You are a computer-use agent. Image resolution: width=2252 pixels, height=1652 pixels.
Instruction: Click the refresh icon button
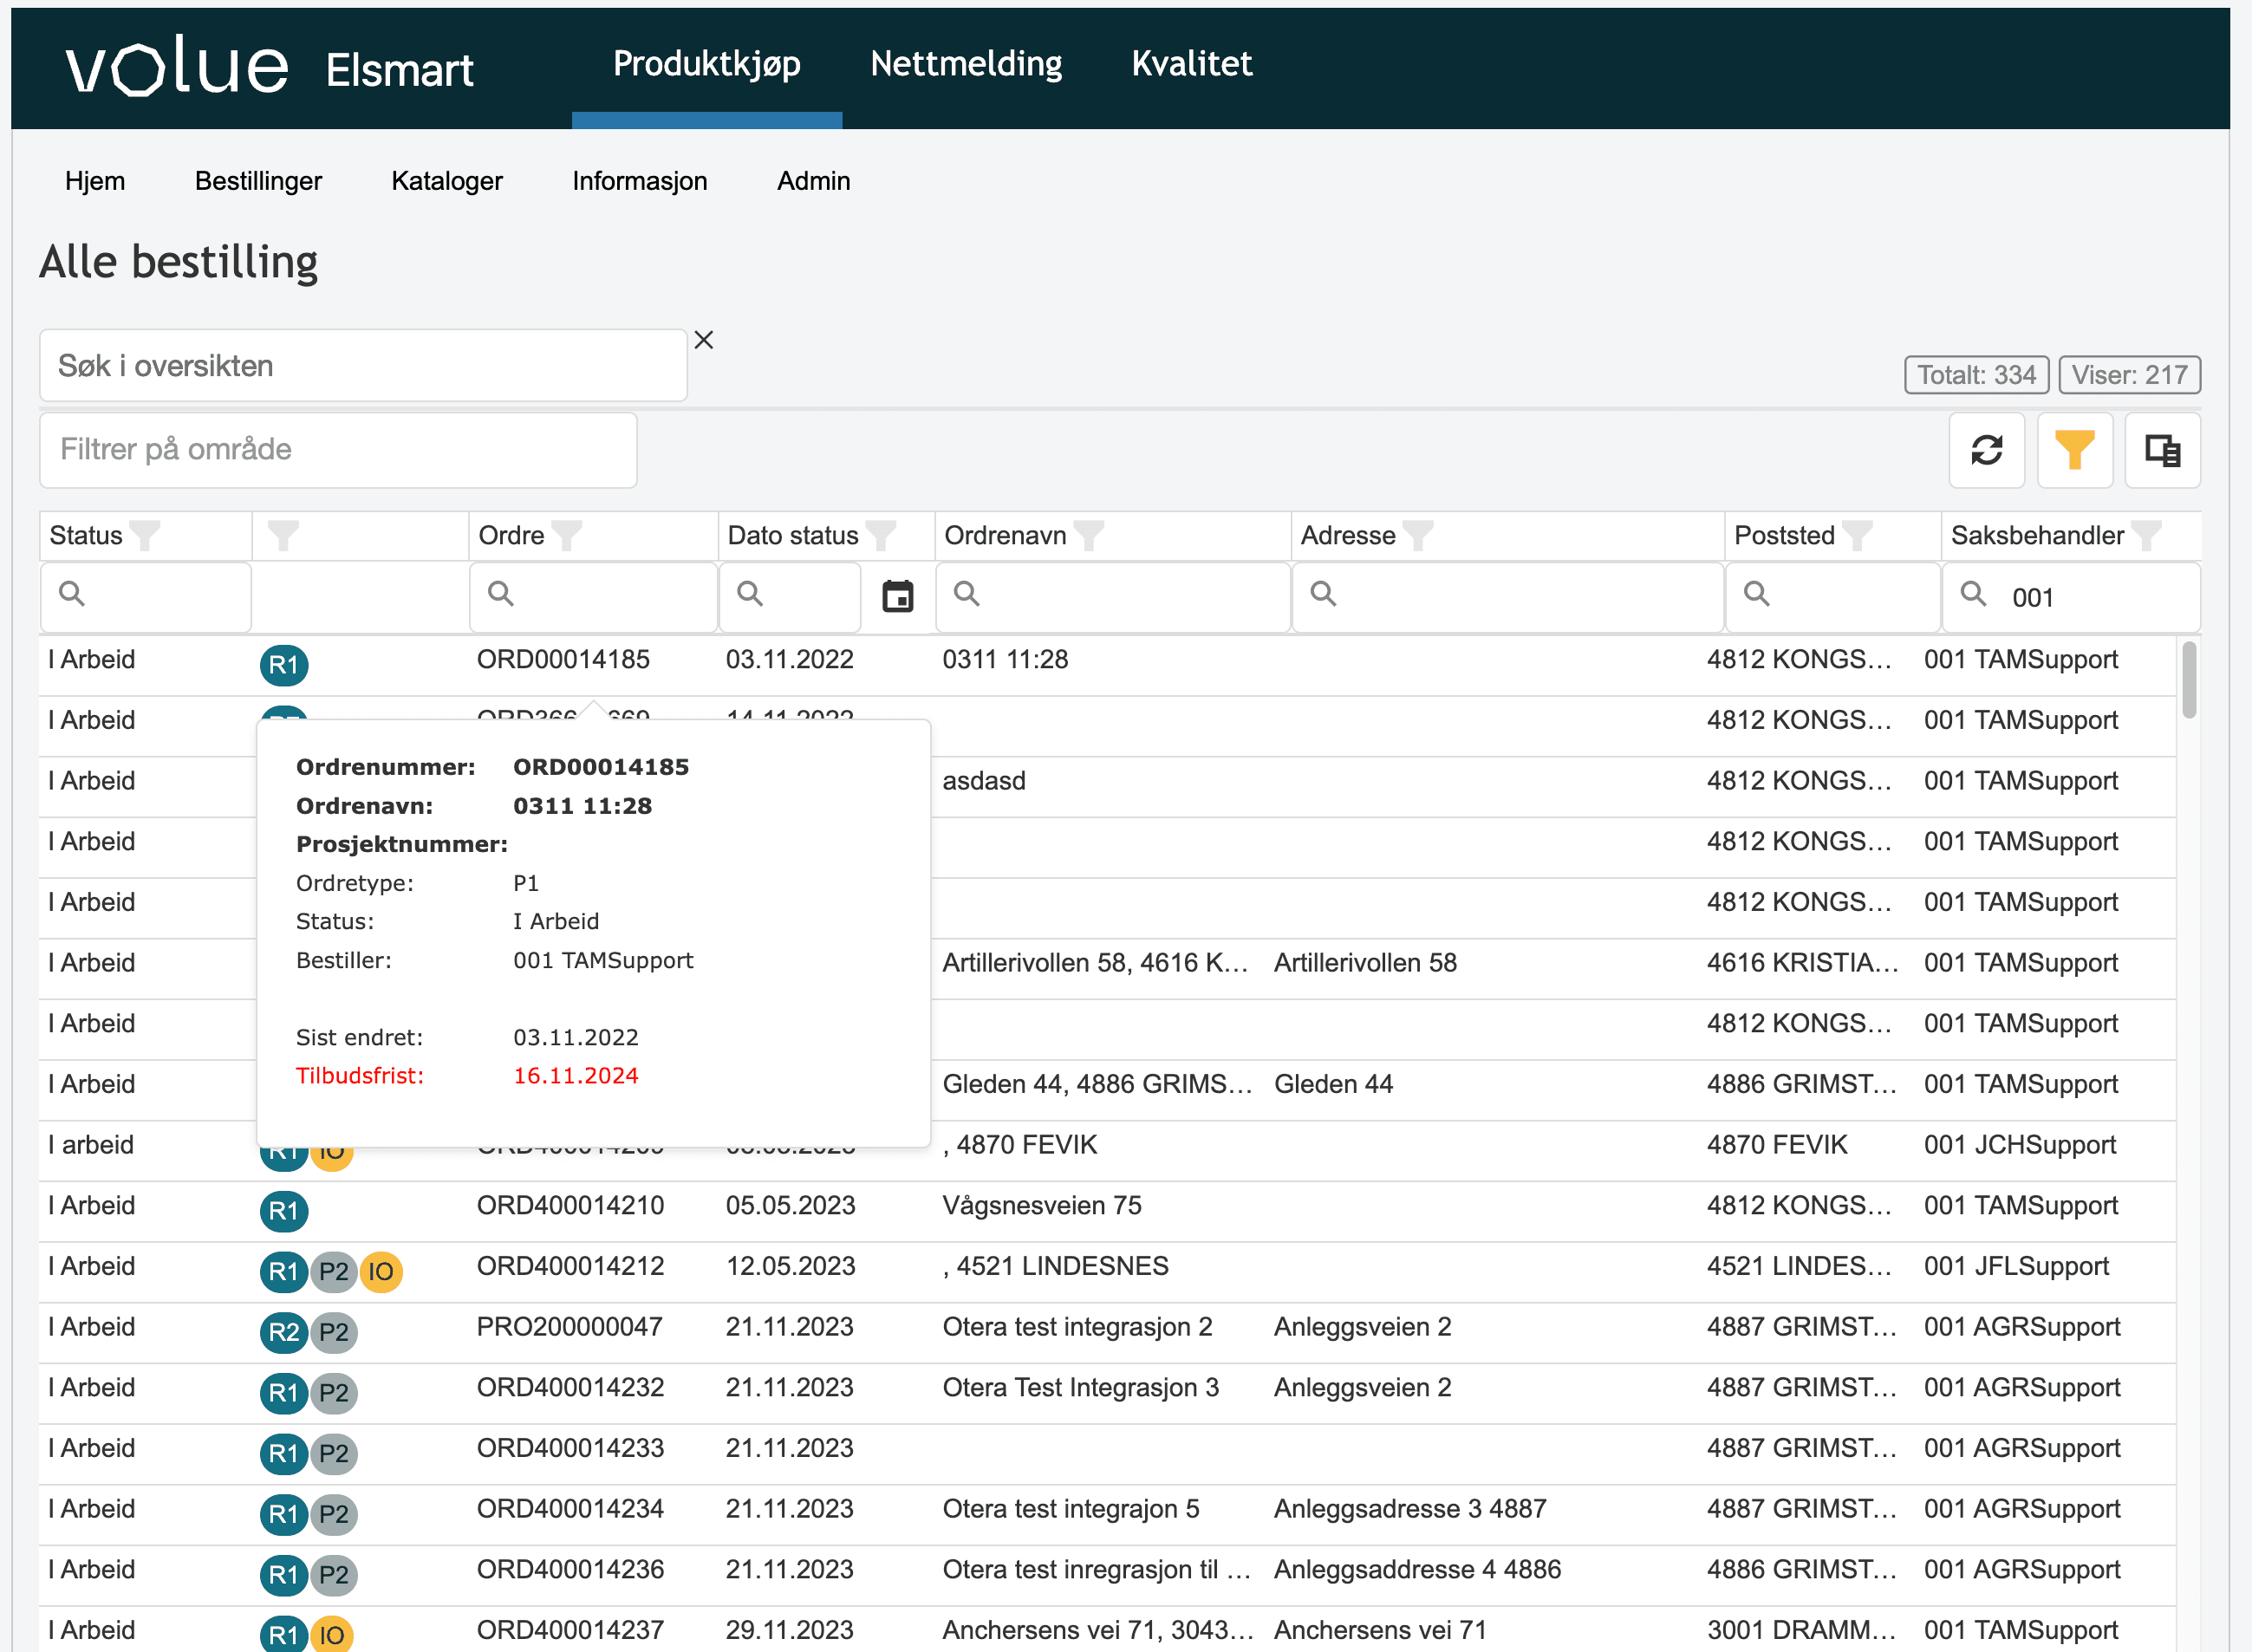coord(1986,450)
